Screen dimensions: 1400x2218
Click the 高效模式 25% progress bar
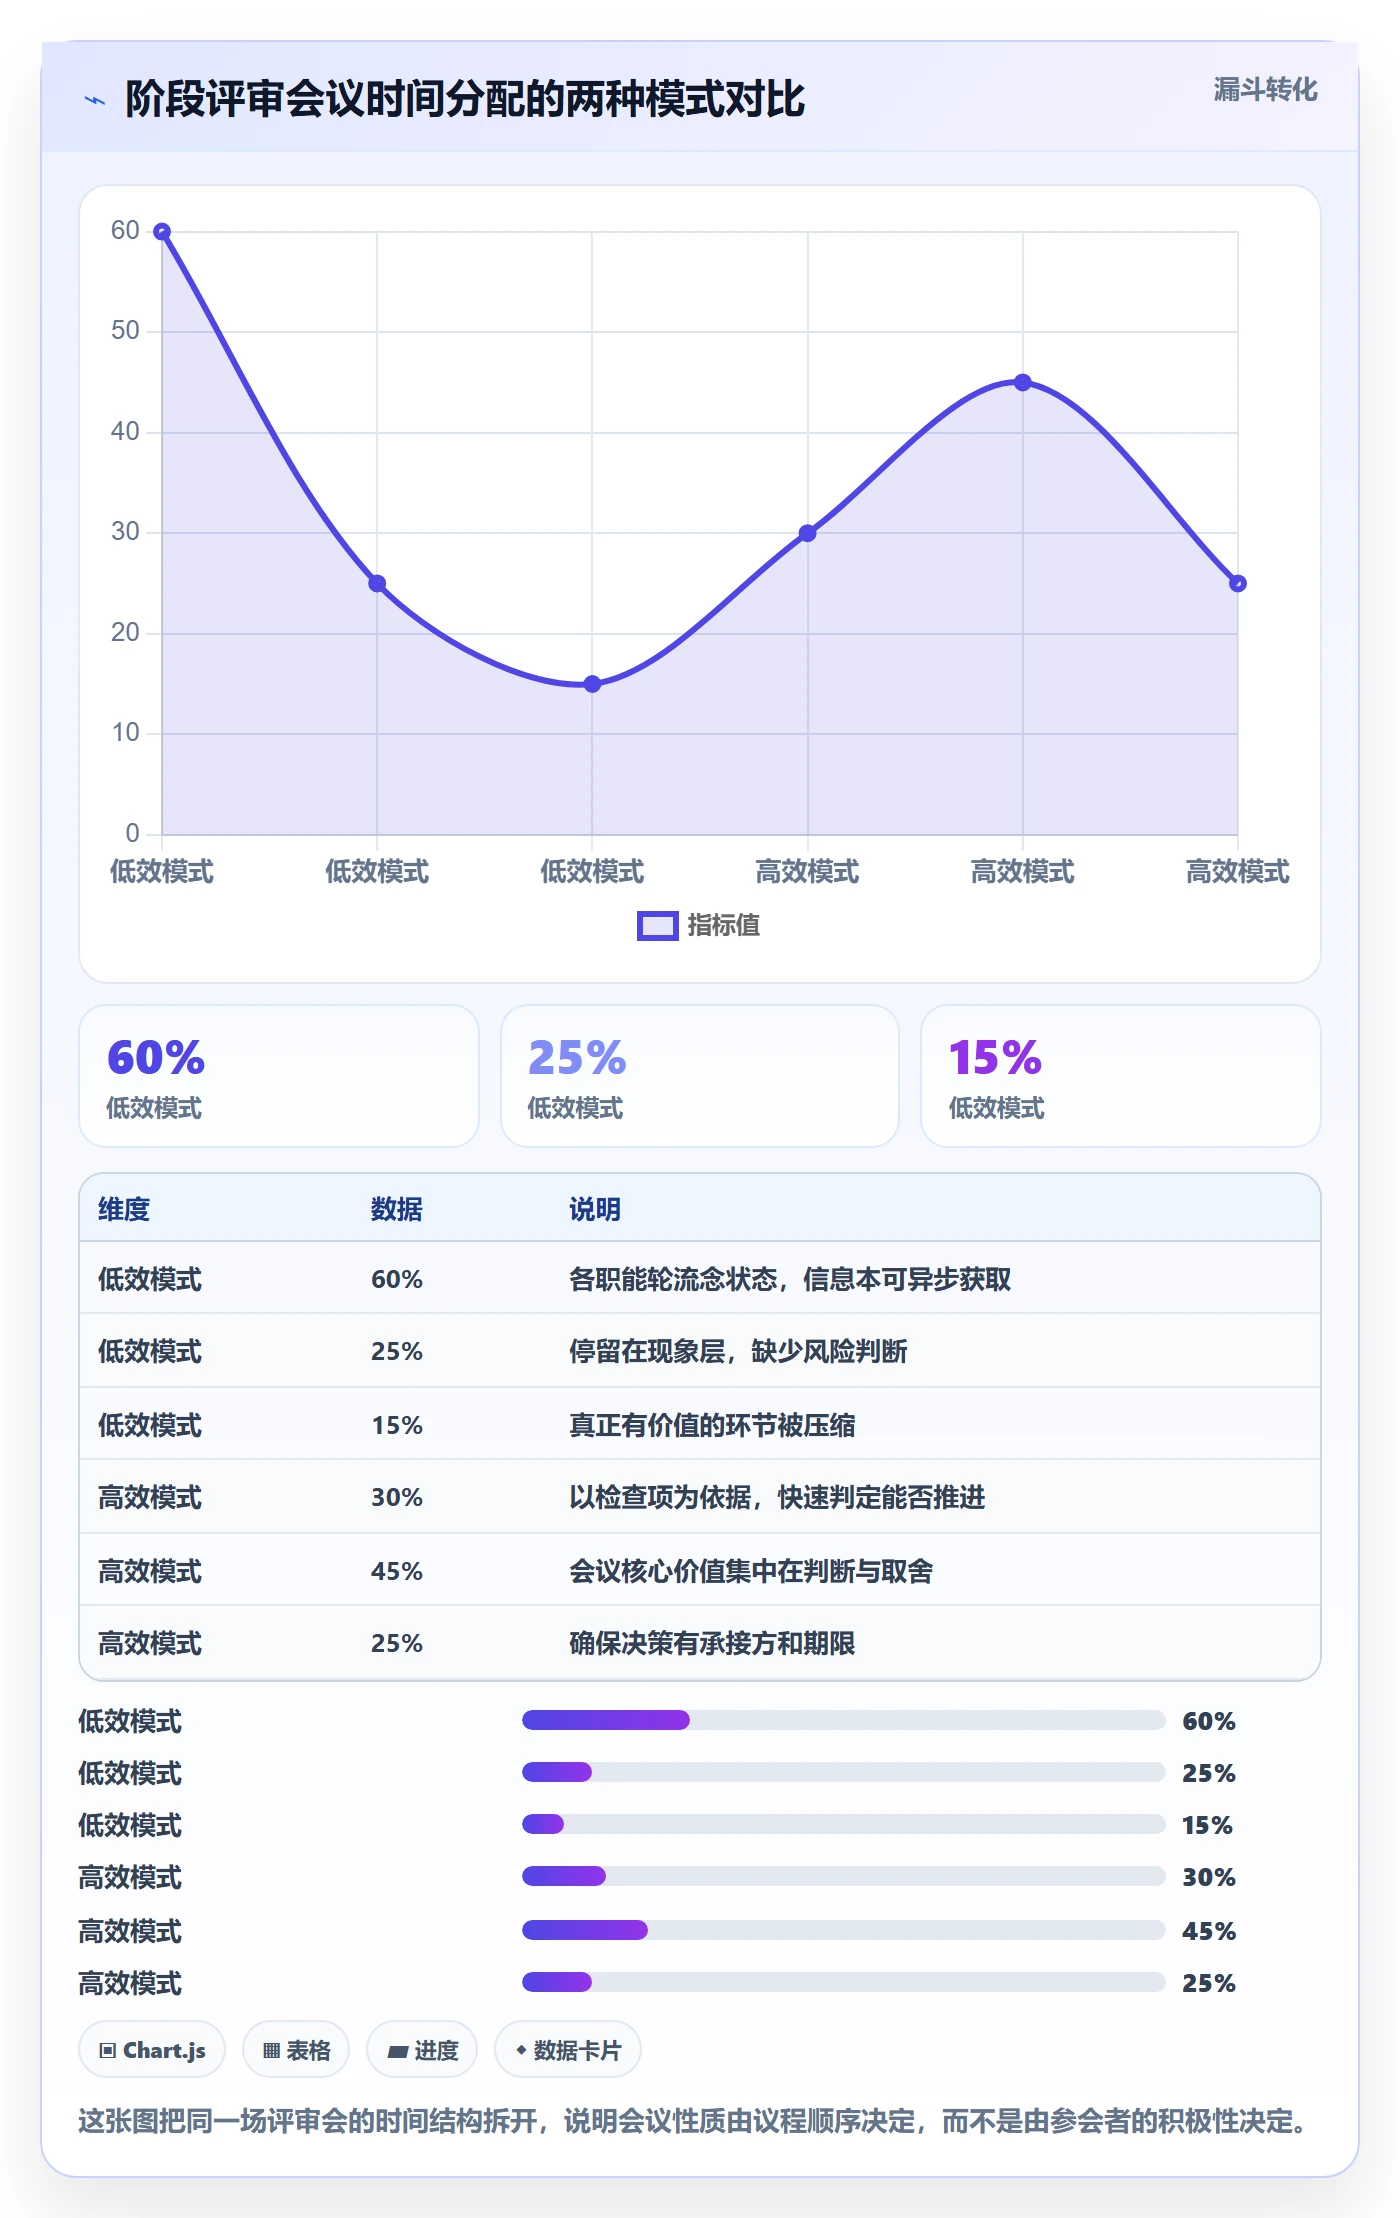point(844,1982)
